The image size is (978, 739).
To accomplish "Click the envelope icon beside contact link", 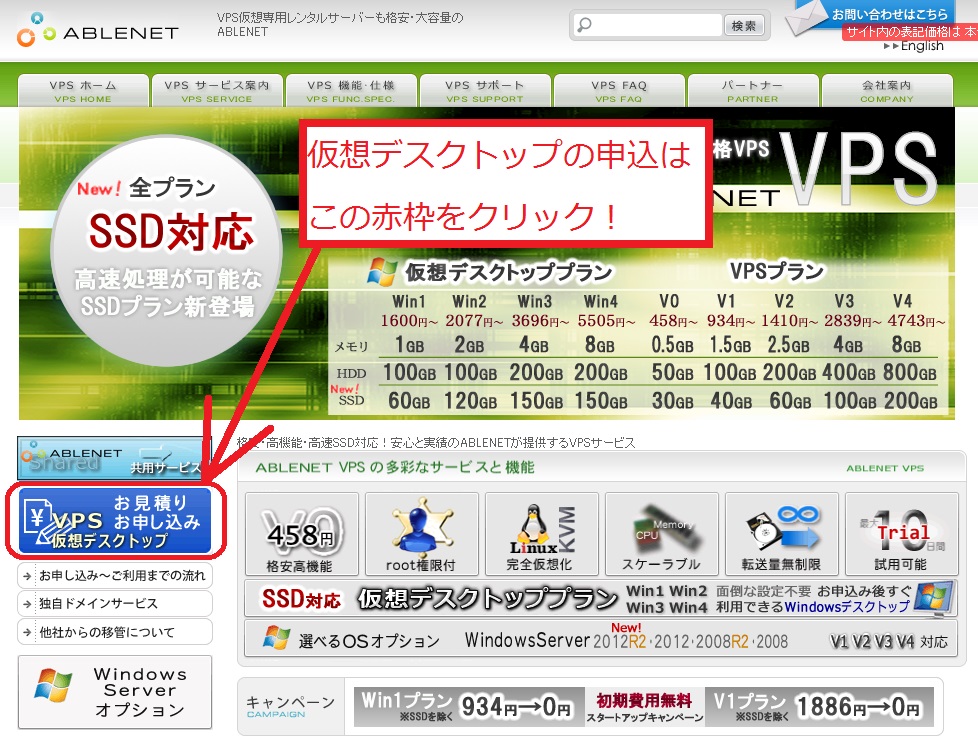I will pos(808,17).
